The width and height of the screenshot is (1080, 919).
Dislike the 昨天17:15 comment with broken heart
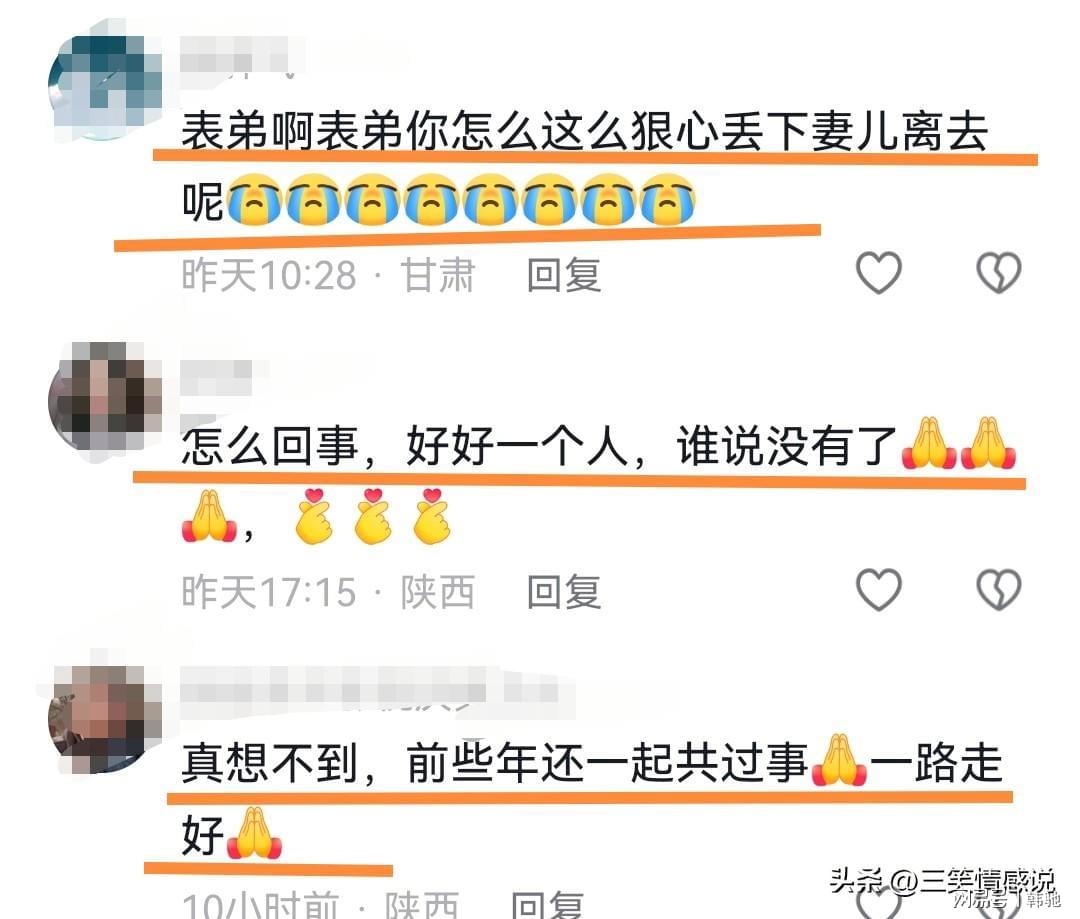(999, 590)
